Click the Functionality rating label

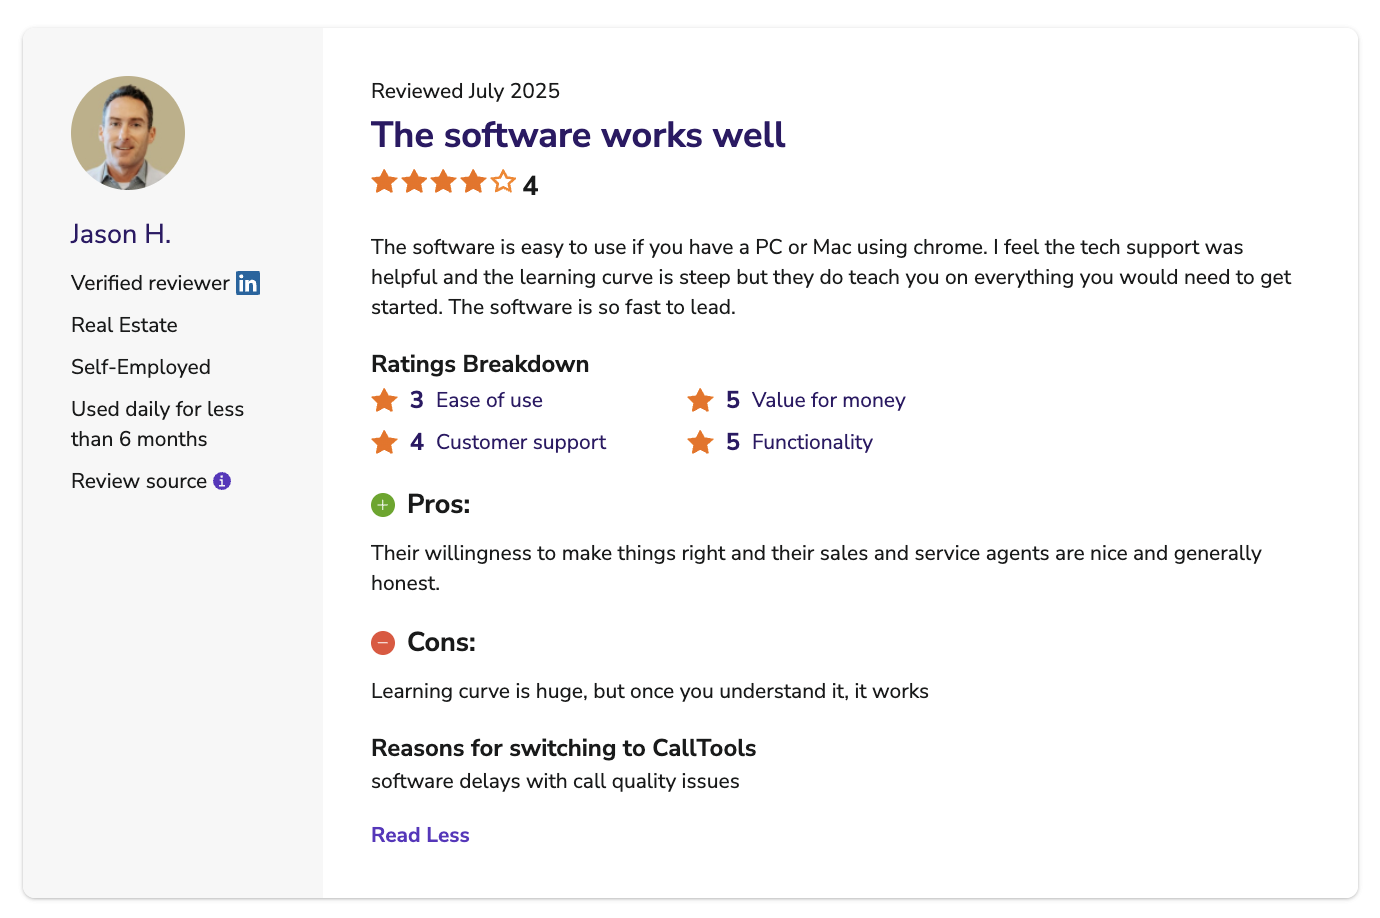812,442
